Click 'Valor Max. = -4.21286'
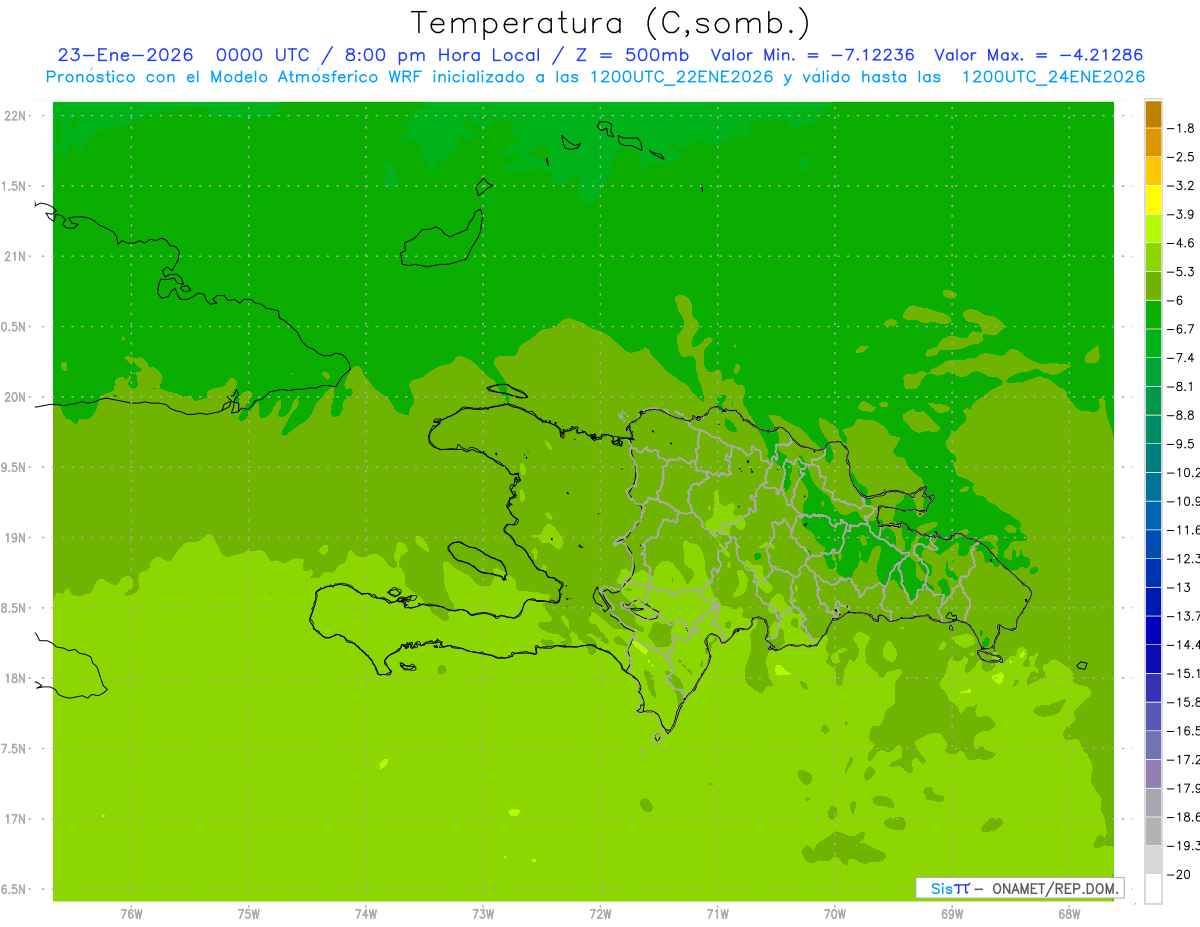 (x=1038, y=56)
